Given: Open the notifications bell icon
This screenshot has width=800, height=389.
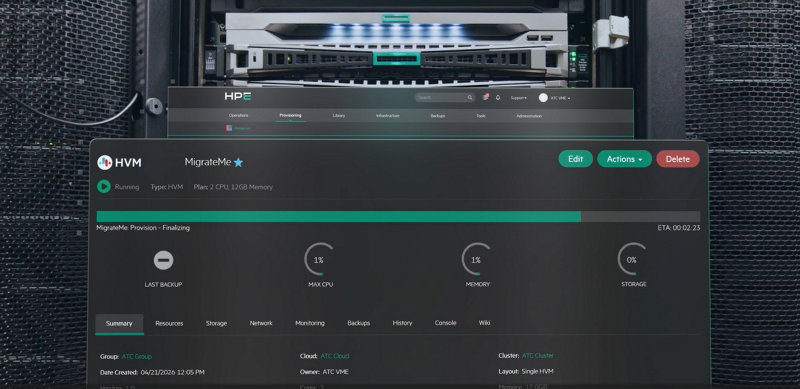Looking at the screenshot, I should [498, 98].
